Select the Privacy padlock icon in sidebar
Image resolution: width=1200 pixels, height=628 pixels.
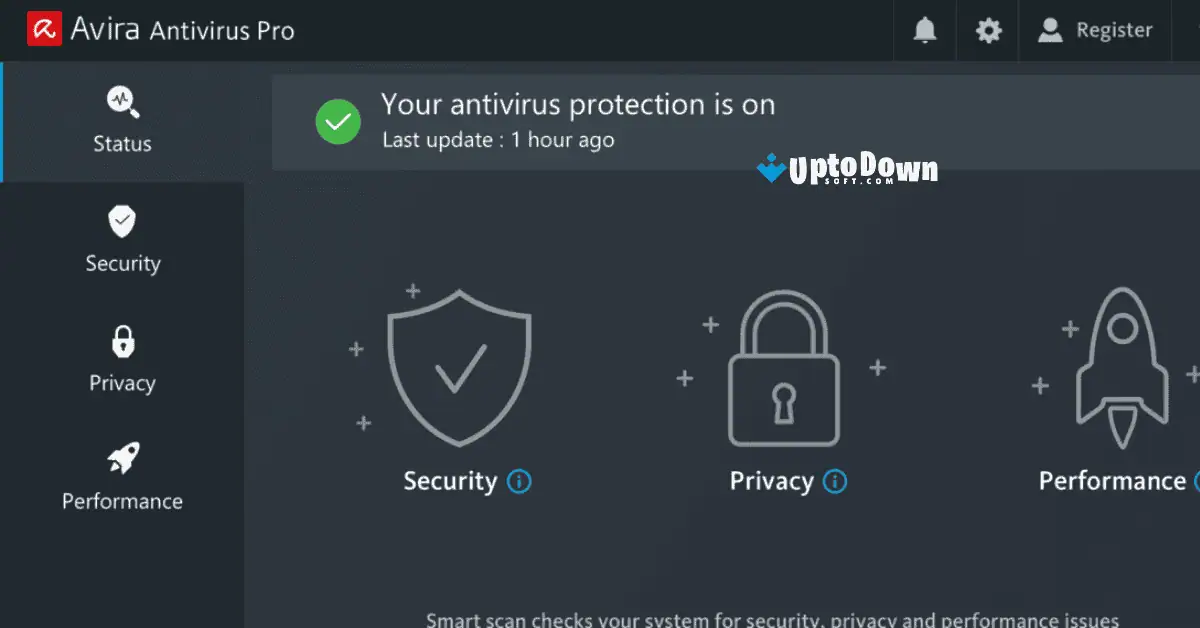[121, 340]
